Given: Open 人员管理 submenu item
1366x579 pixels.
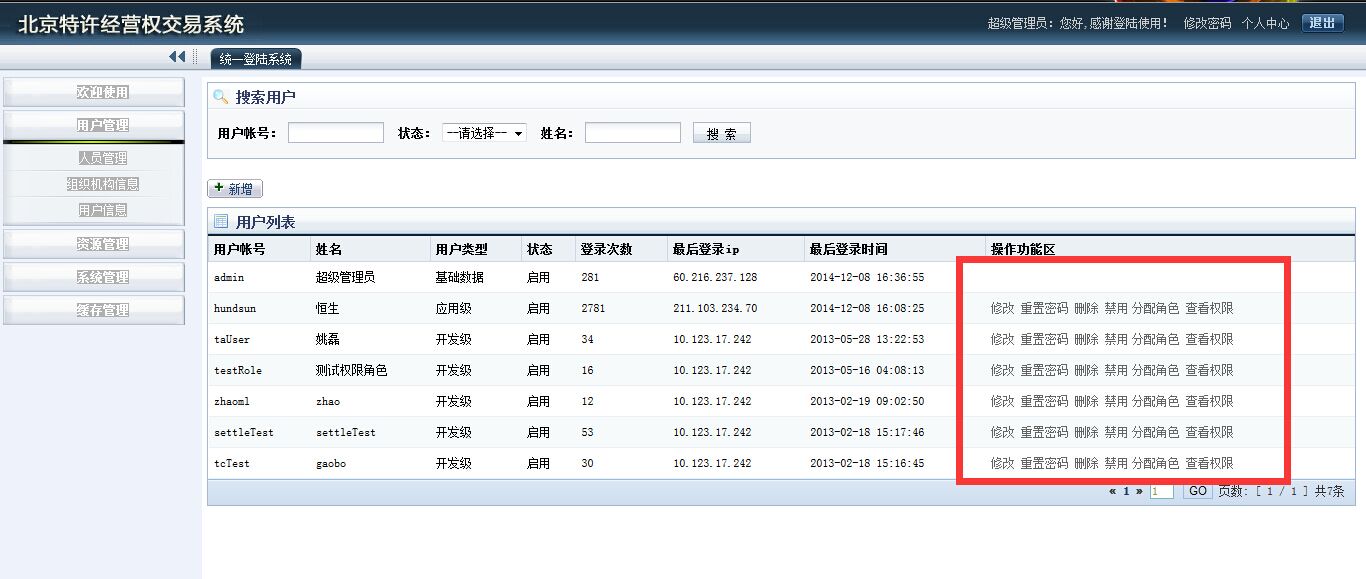Looking at the screenshot, I should [103, 158].
